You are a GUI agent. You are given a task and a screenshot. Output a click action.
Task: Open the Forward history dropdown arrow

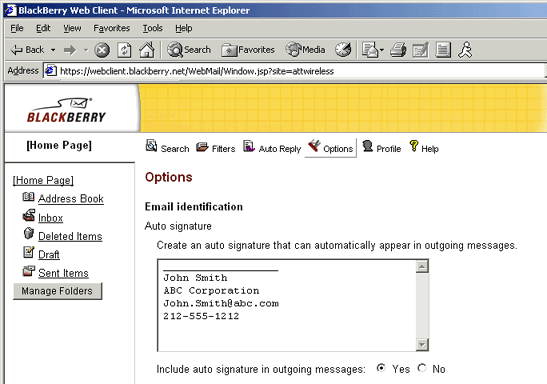(85, 50)
